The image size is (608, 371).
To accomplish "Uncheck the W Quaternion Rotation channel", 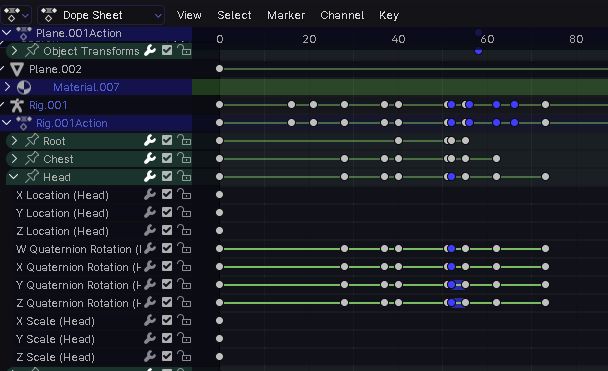I will point(167,248).
